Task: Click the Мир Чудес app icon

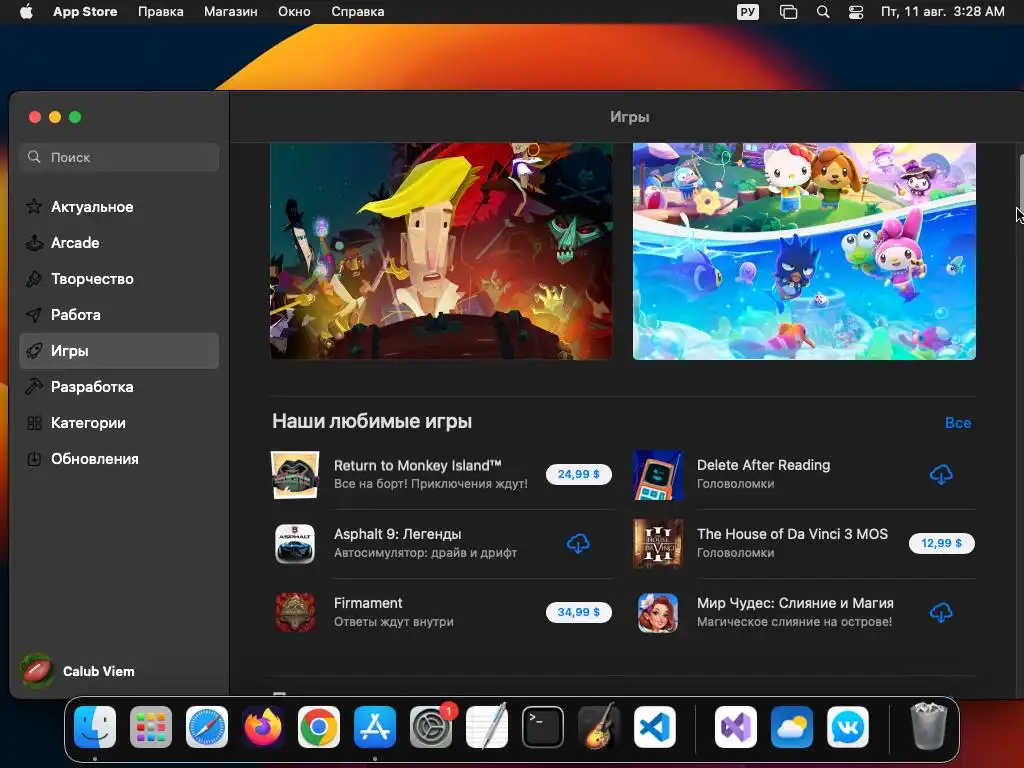Action: [658, 613]
